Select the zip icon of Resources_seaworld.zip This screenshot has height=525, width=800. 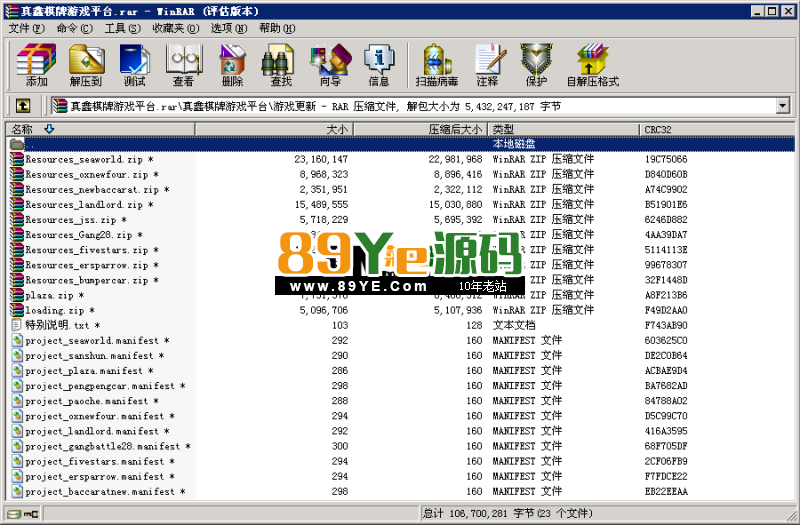coord(17,159)
